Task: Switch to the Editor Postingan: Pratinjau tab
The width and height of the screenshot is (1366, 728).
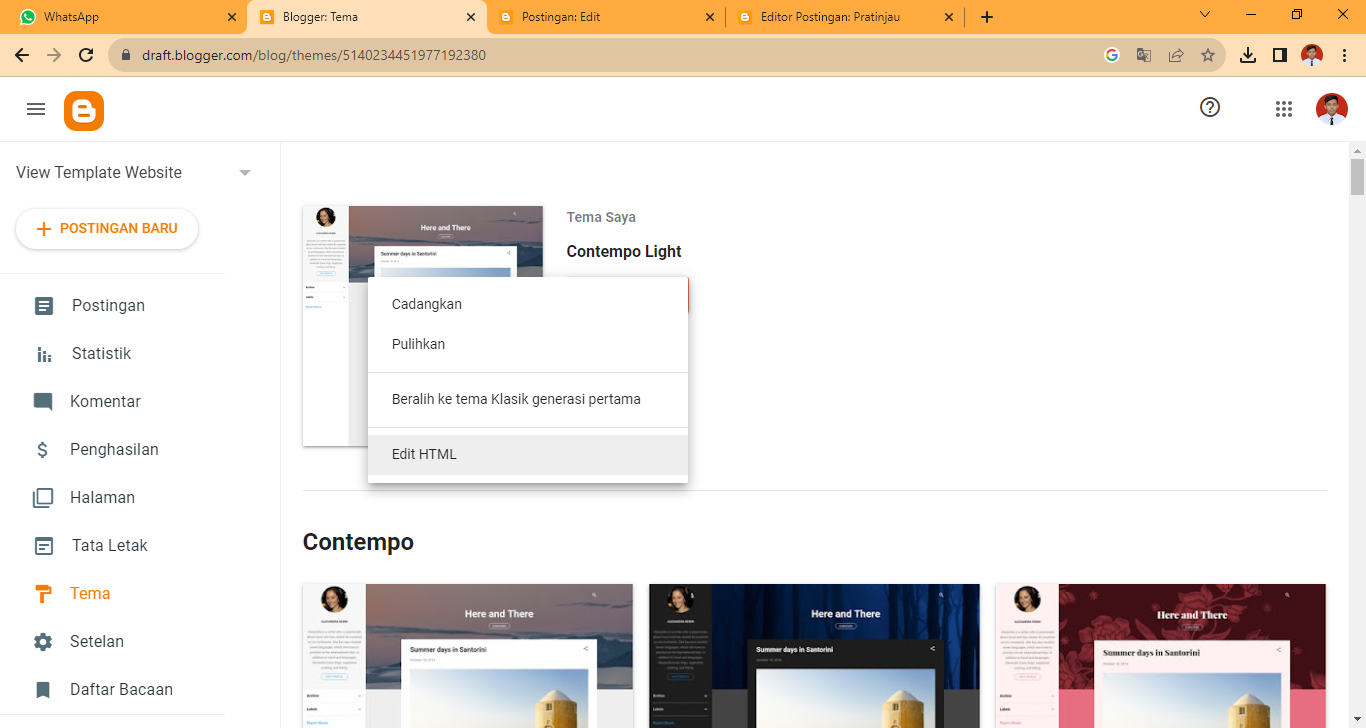Action: [x=844, y=17]
